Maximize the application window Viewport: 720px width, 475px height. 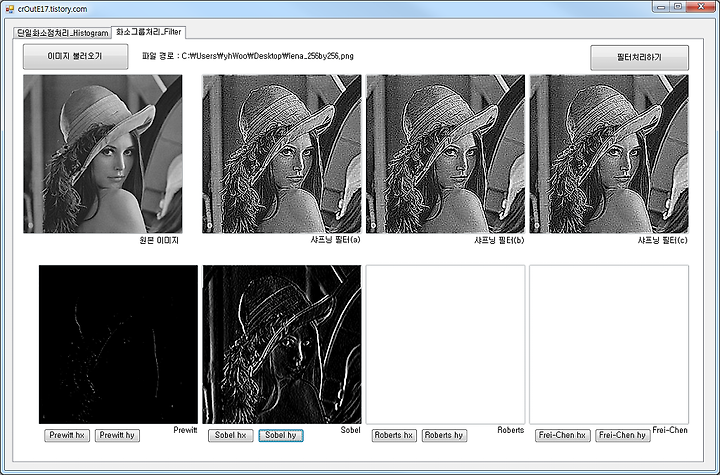[x=678, y=6]
